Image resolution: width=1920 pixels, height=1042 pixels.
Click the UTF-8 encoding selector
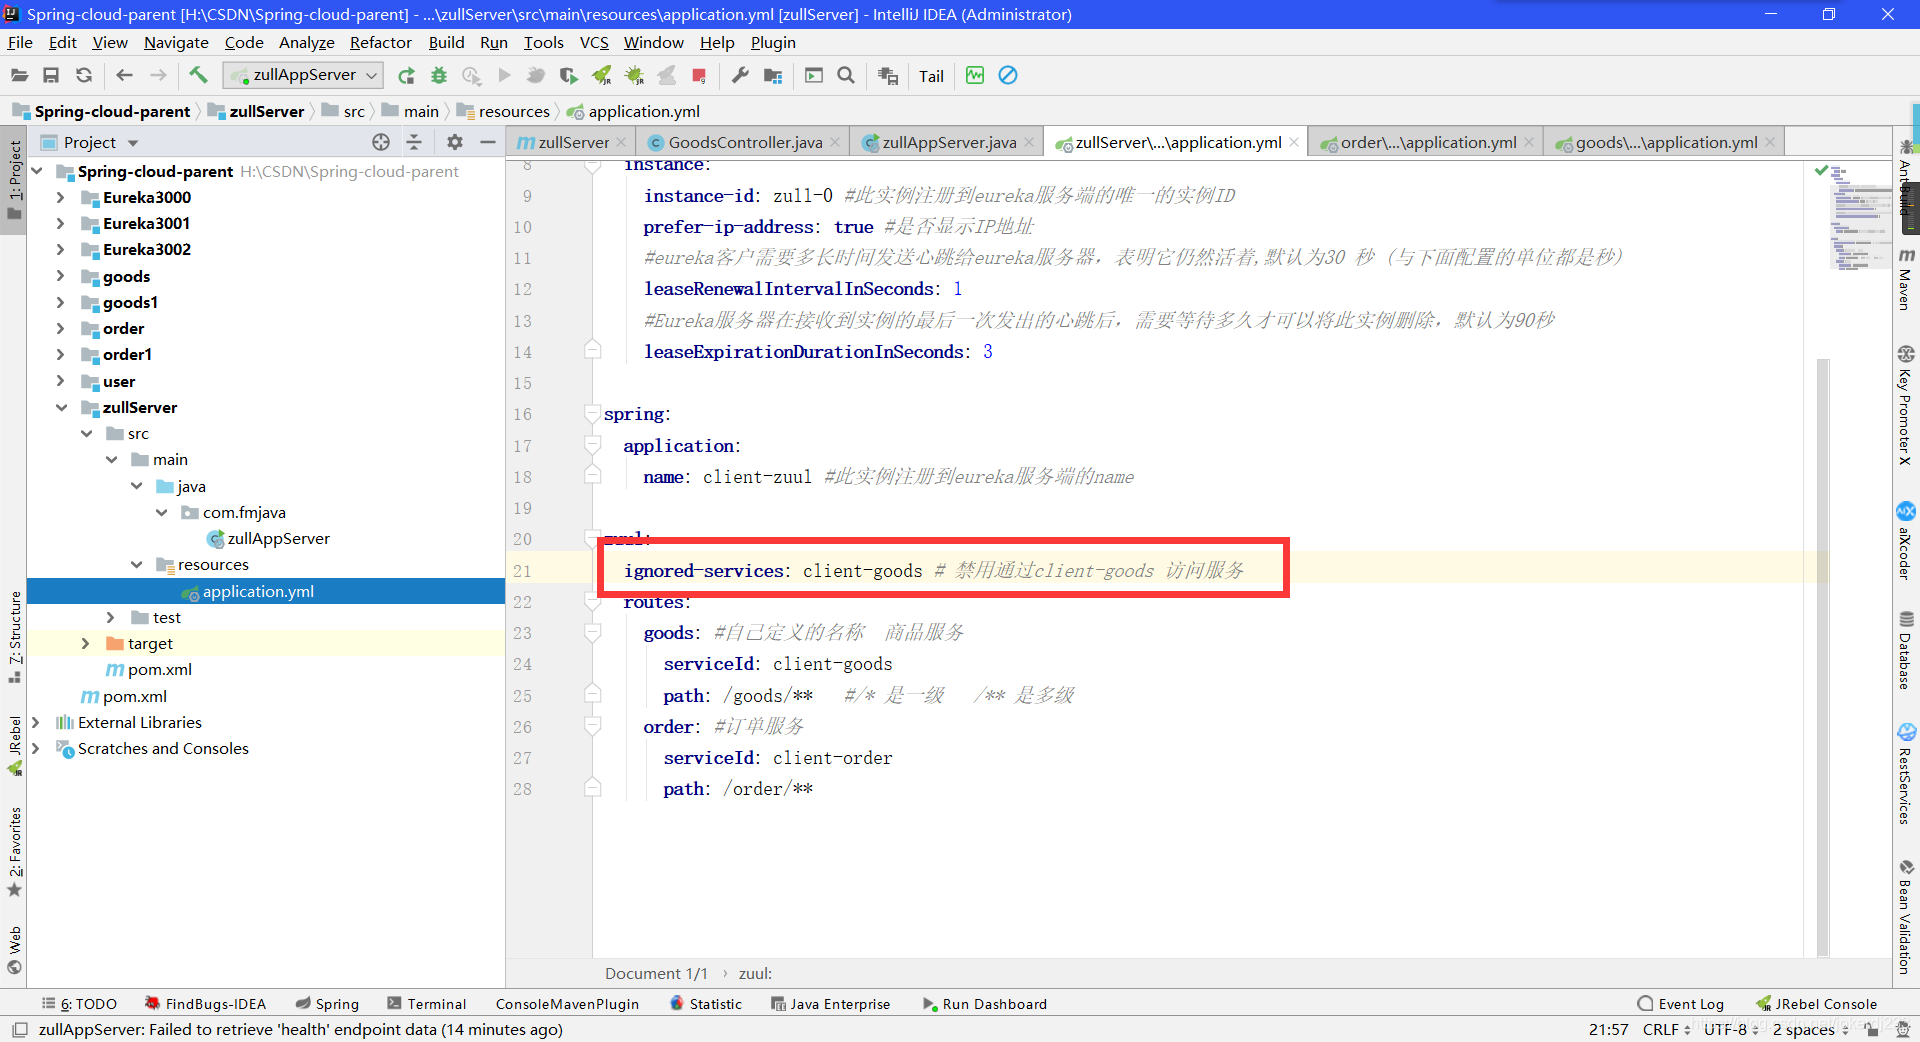tap(1731, 1029)
